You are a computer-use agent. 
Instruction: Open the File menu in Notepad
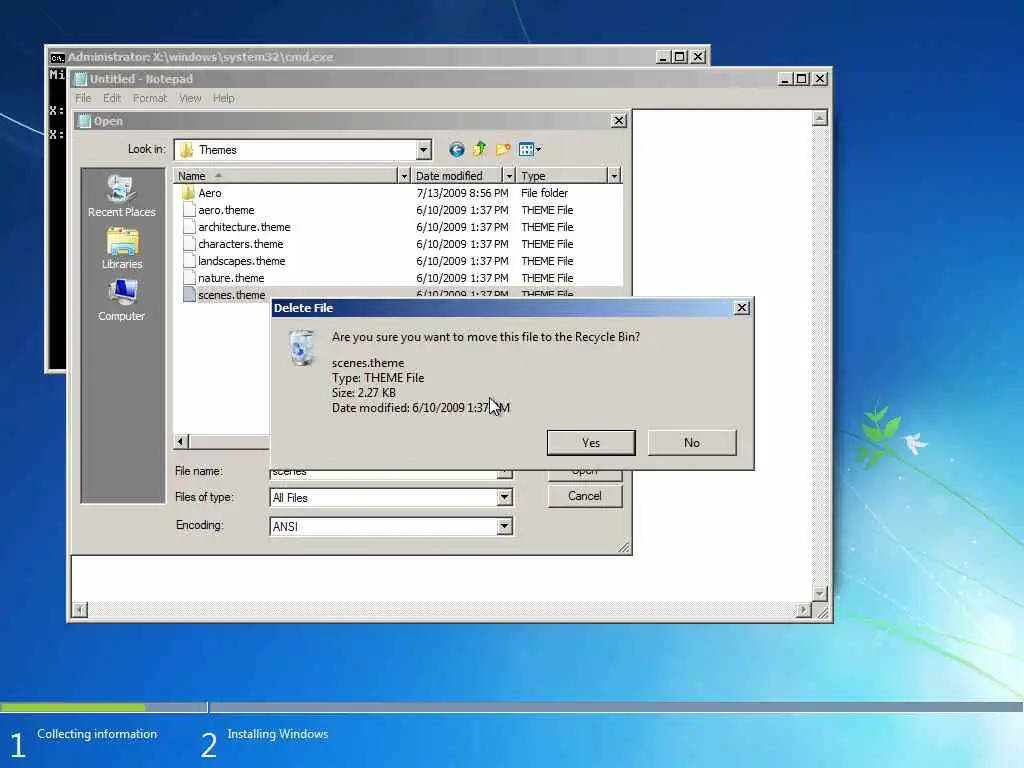(84, 98)
